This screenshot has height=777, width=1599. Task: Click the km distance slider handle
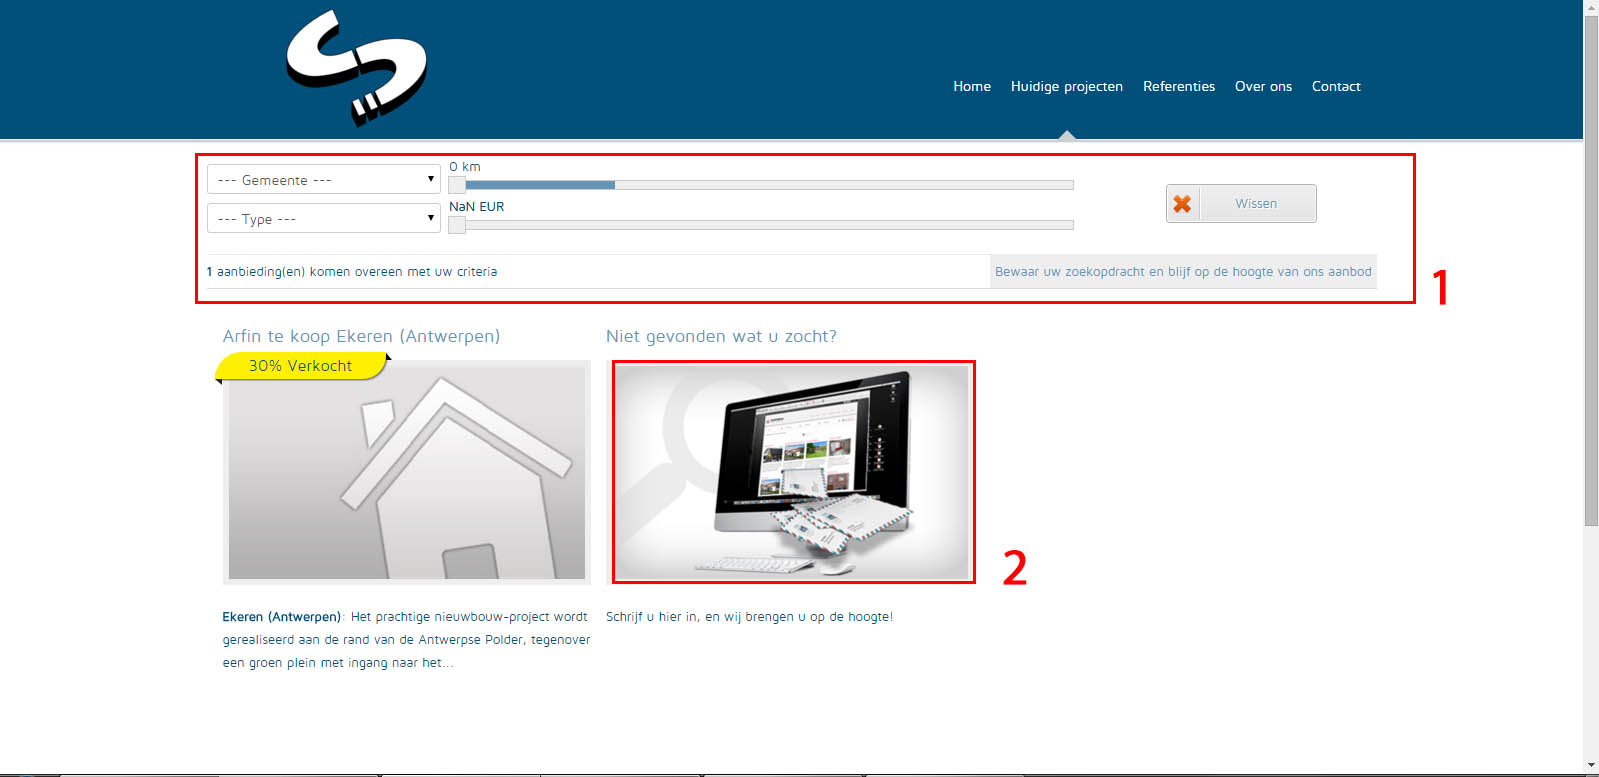click(457, 185)
